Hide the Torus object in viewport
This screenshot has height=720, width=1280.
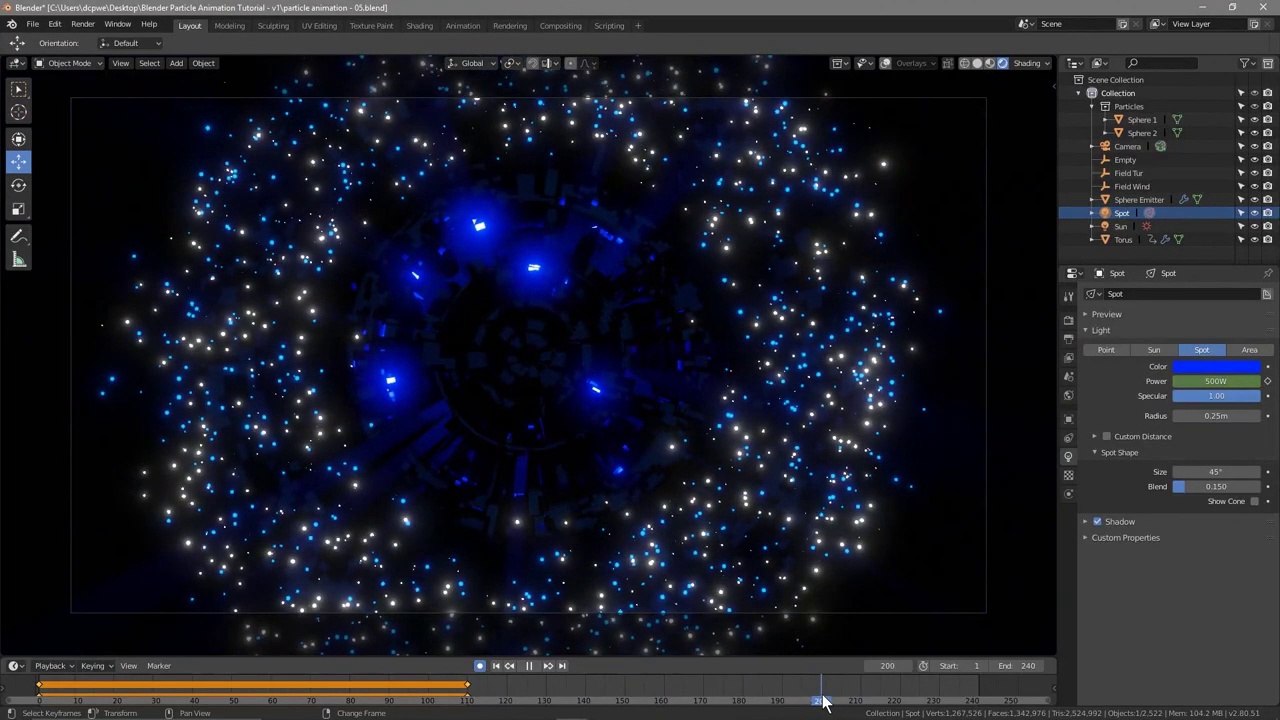tap(1254, 240)
